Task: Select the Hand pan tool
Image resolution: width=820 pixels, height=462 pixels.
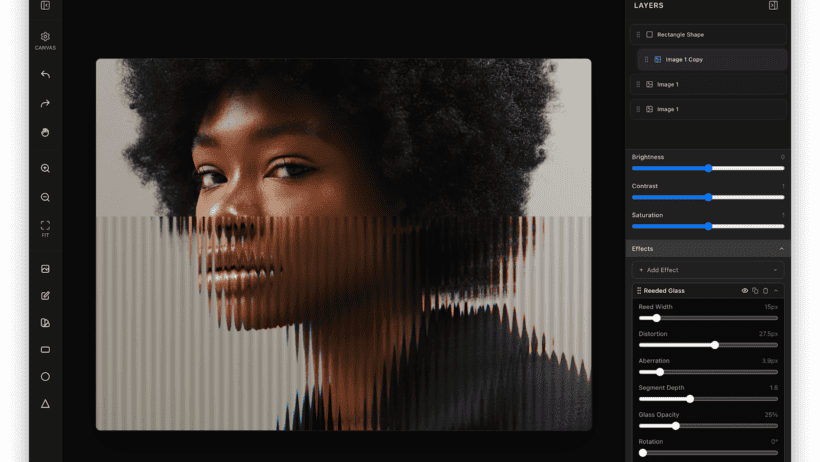Action: point(45,132)
